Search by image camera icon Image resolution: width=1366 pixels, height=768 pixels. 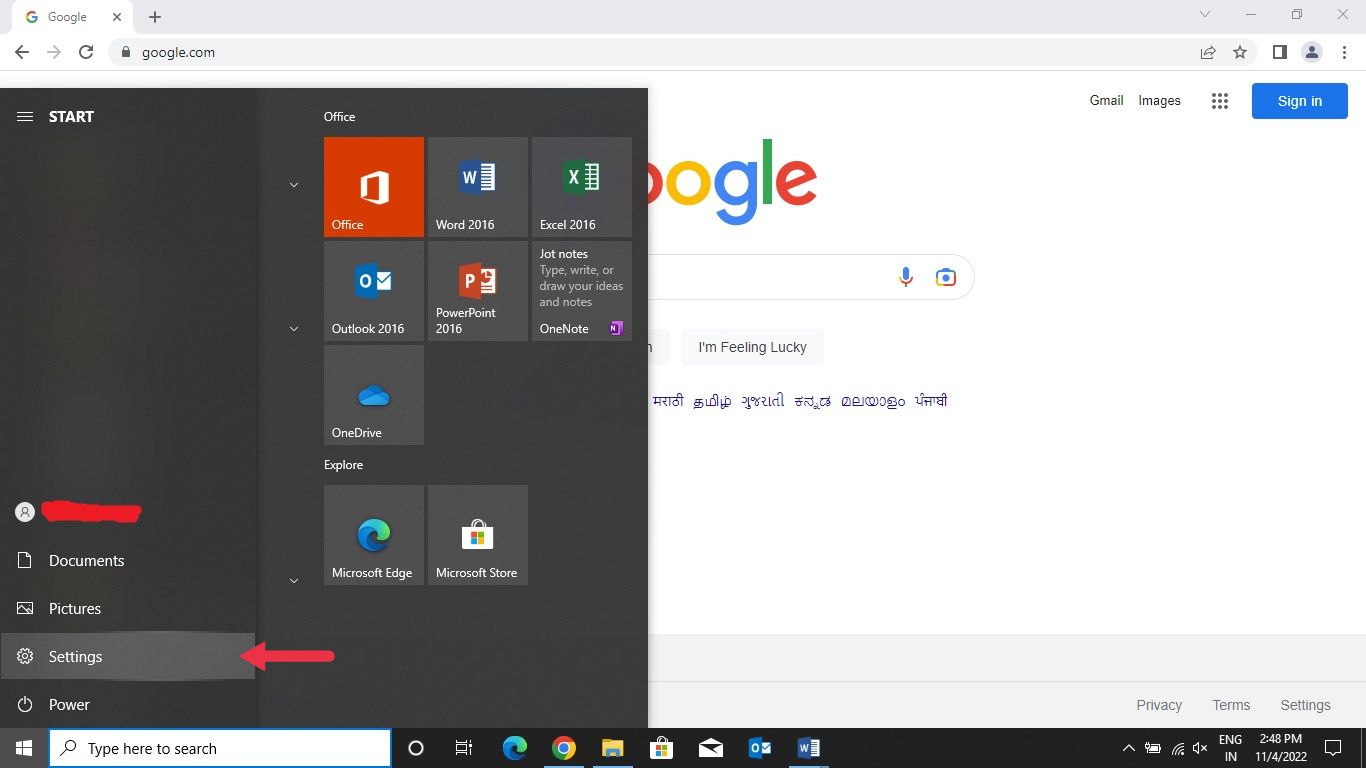tap(946, 277)
